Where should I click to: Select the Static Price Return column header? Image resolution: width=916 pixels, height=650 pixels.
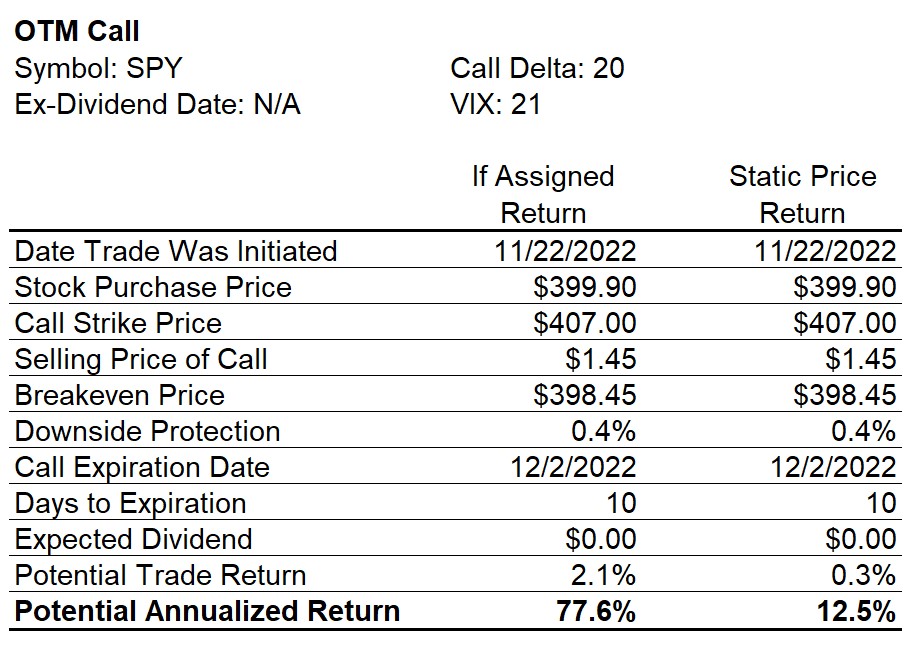pos(803,194)
